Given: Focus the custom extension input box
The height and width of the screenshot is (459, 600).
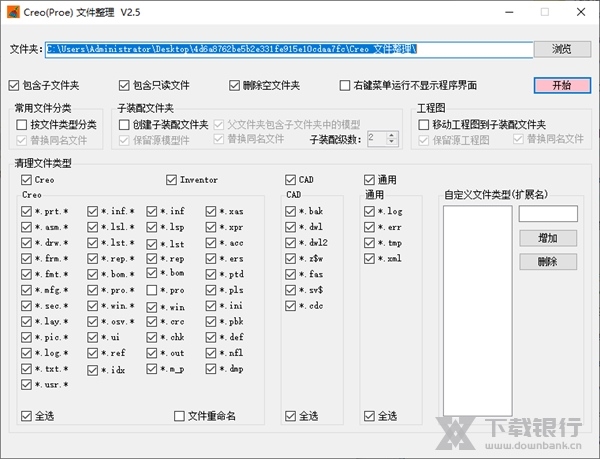Looking at the screenshot, I should click(548, 214).
